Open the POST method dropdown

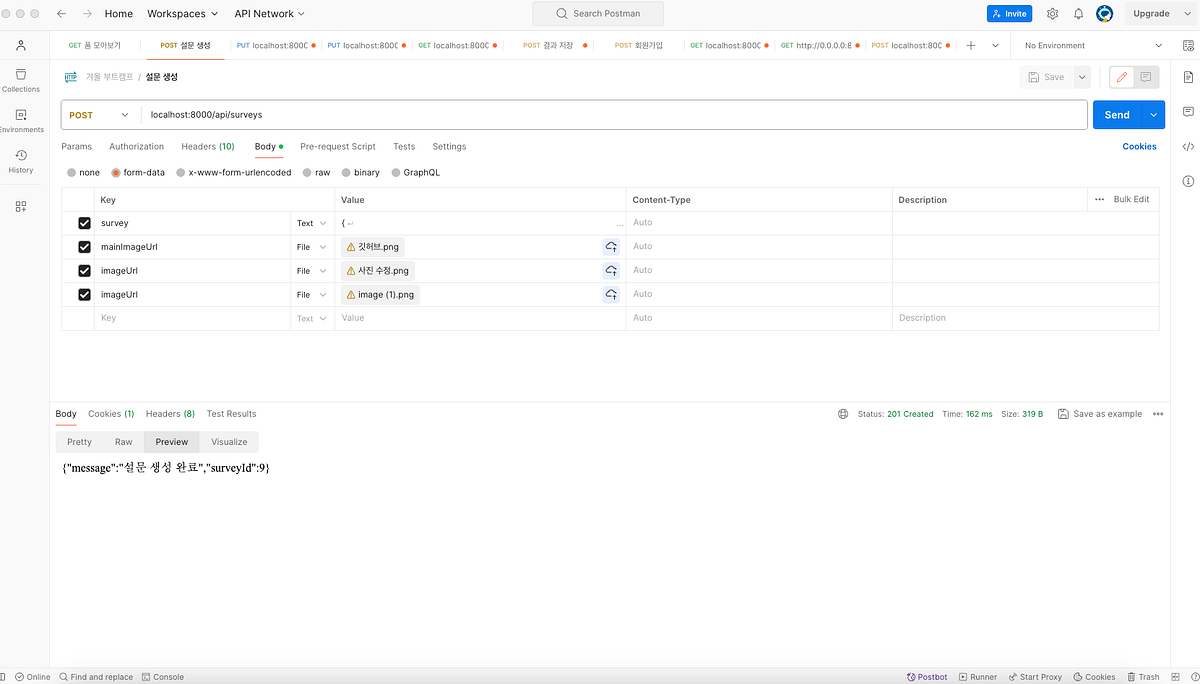99,114
